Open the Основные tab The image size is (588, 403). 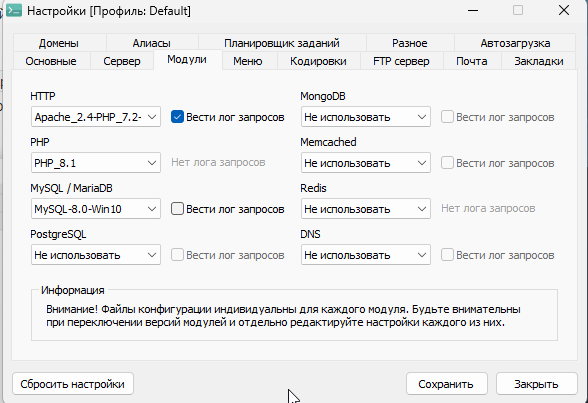tap(51, 61)
